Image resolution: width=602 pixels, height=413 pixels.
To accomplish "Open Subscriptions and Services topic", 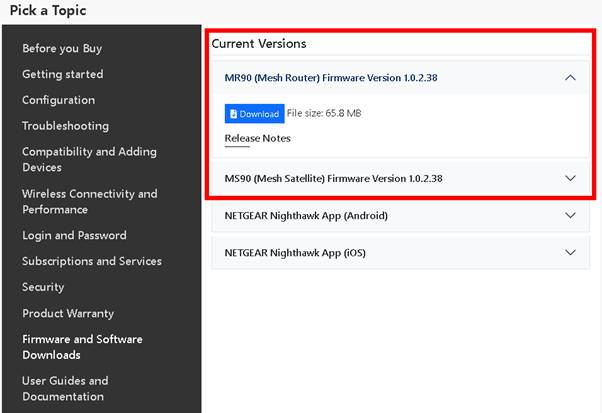I will point(92,261).
